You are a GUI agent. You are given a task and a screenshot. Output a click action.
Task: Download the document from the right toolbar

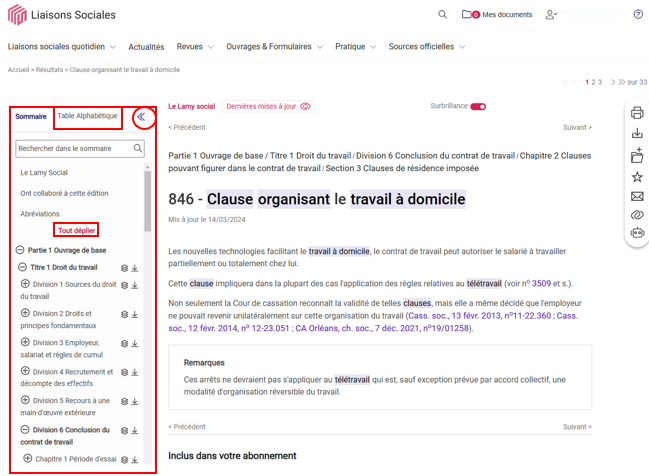637,133
